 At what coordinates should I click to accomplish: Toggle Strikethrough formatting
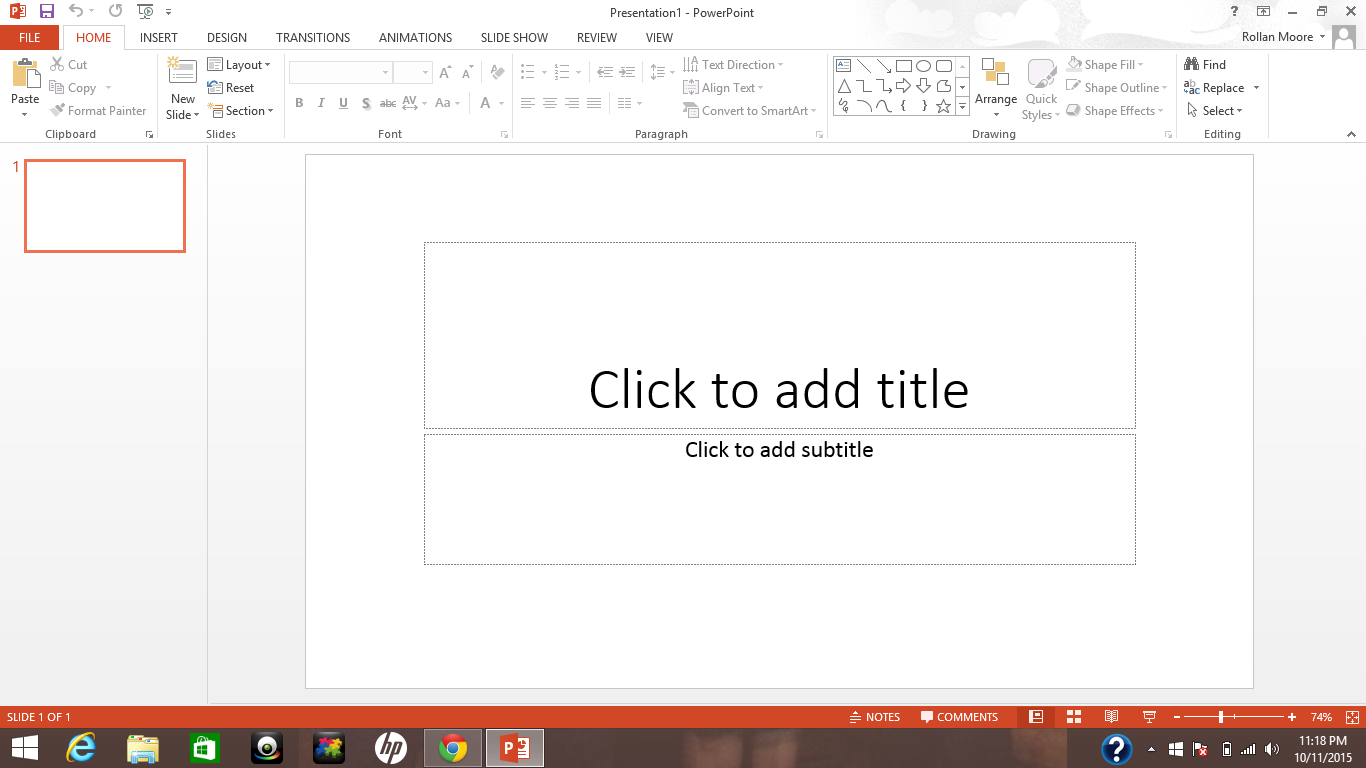point(388,103)
